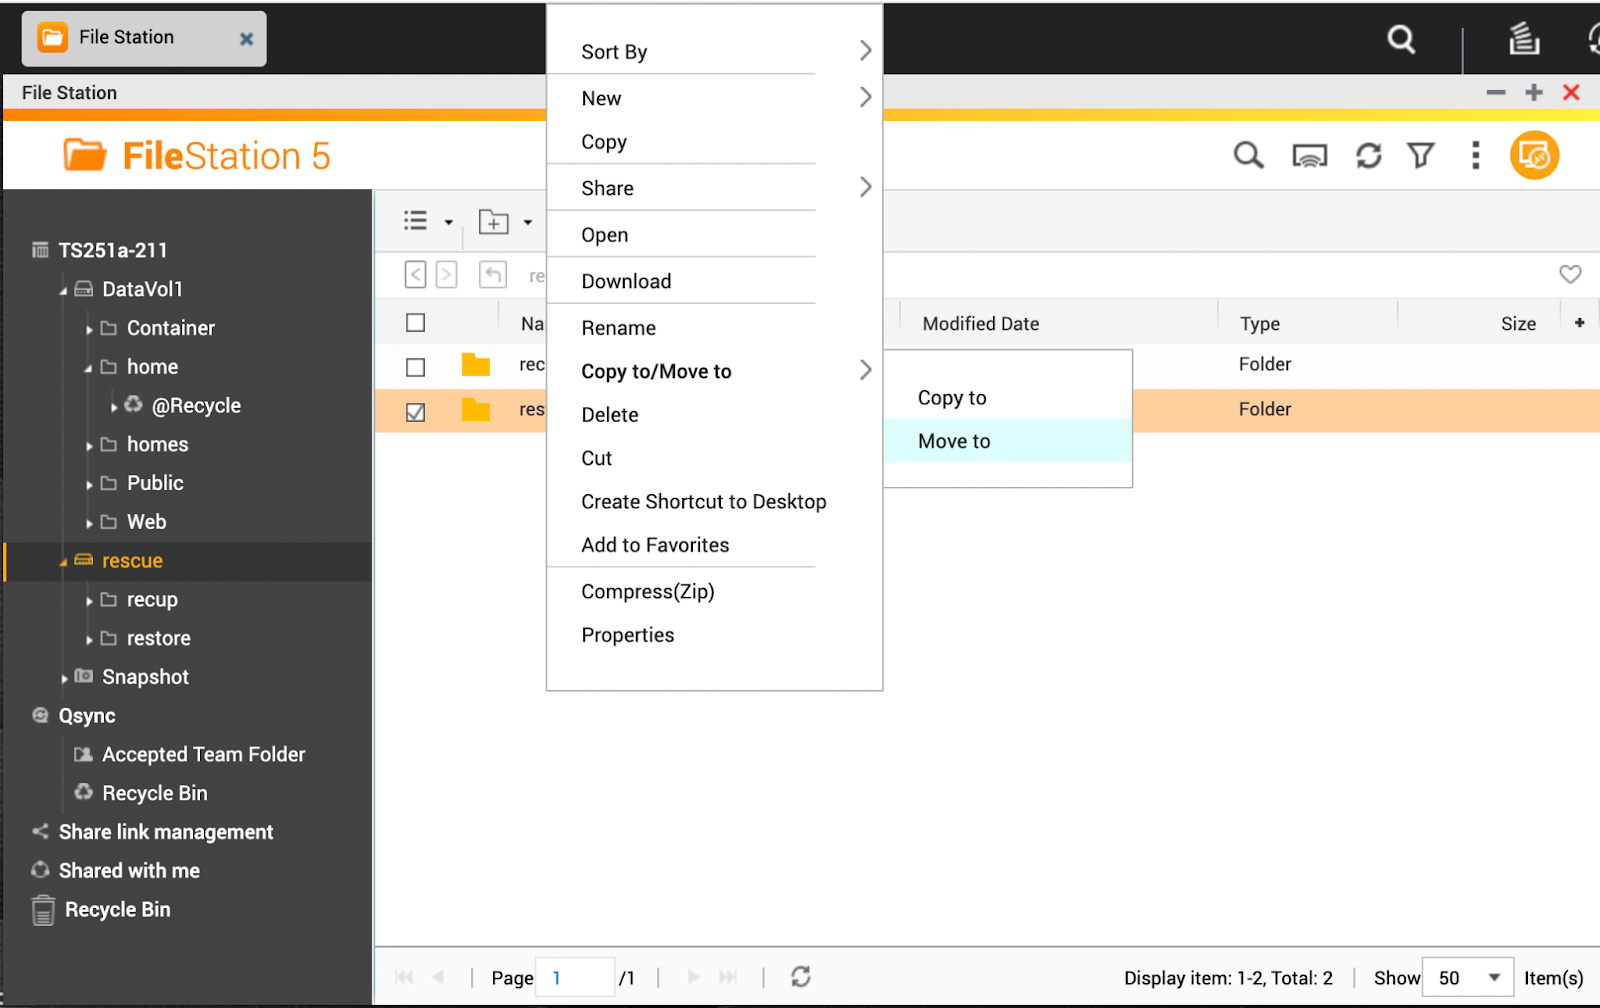Toggle the select-all checkbox in the header
The image size is (1600, 1008).
pos(416,323)
